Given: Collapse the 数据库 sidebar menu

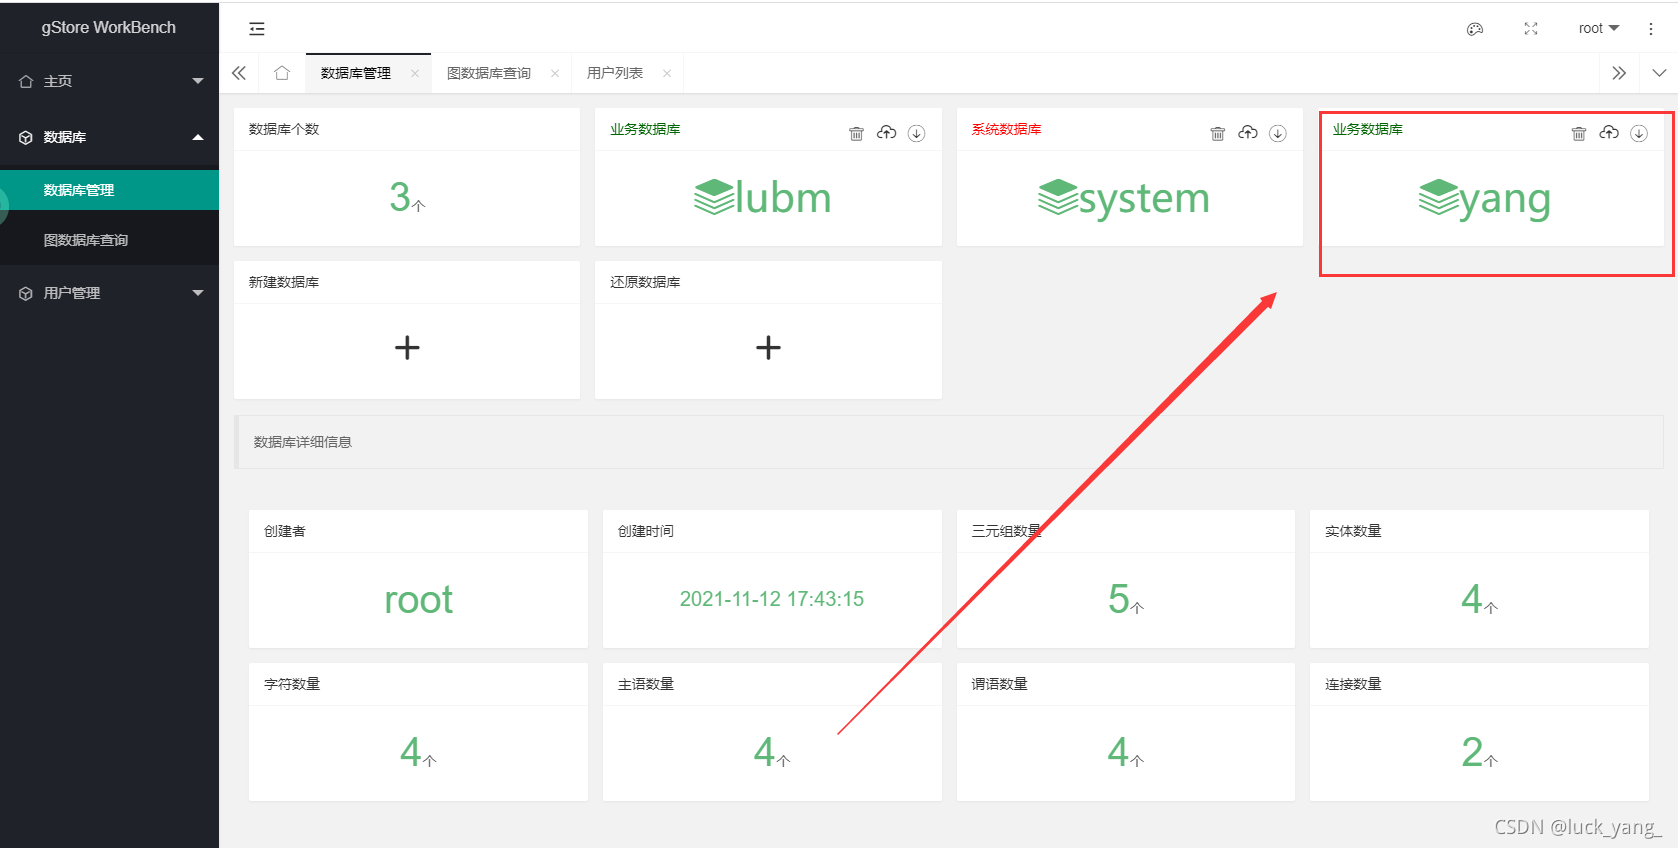Looking at the screenshot, I should point(110,137).
